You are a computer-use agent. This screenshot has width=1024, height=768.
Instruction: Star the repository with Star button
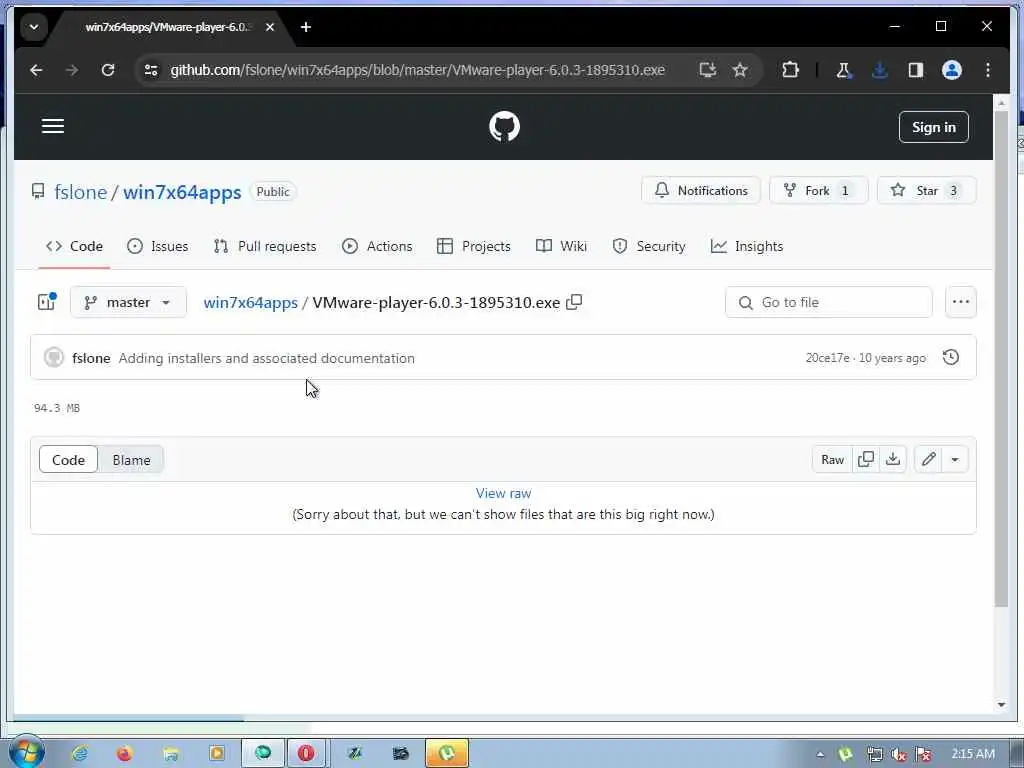pos(926,191)
